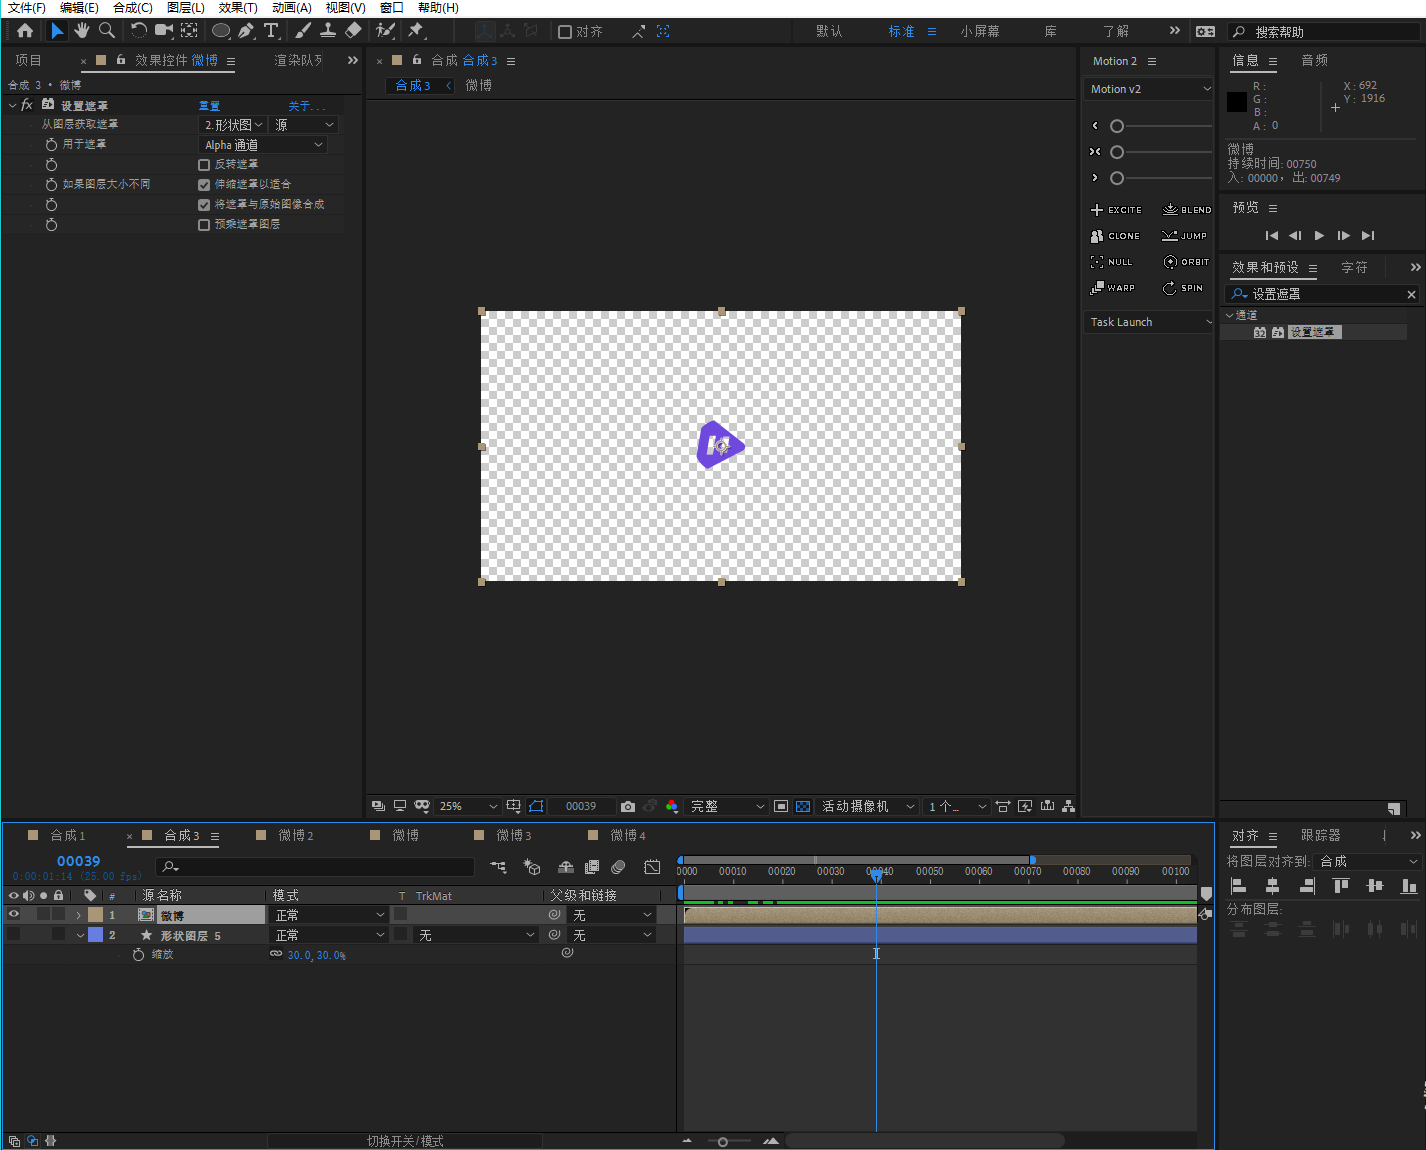Select the Rotation tool

(x=139, y=31)
